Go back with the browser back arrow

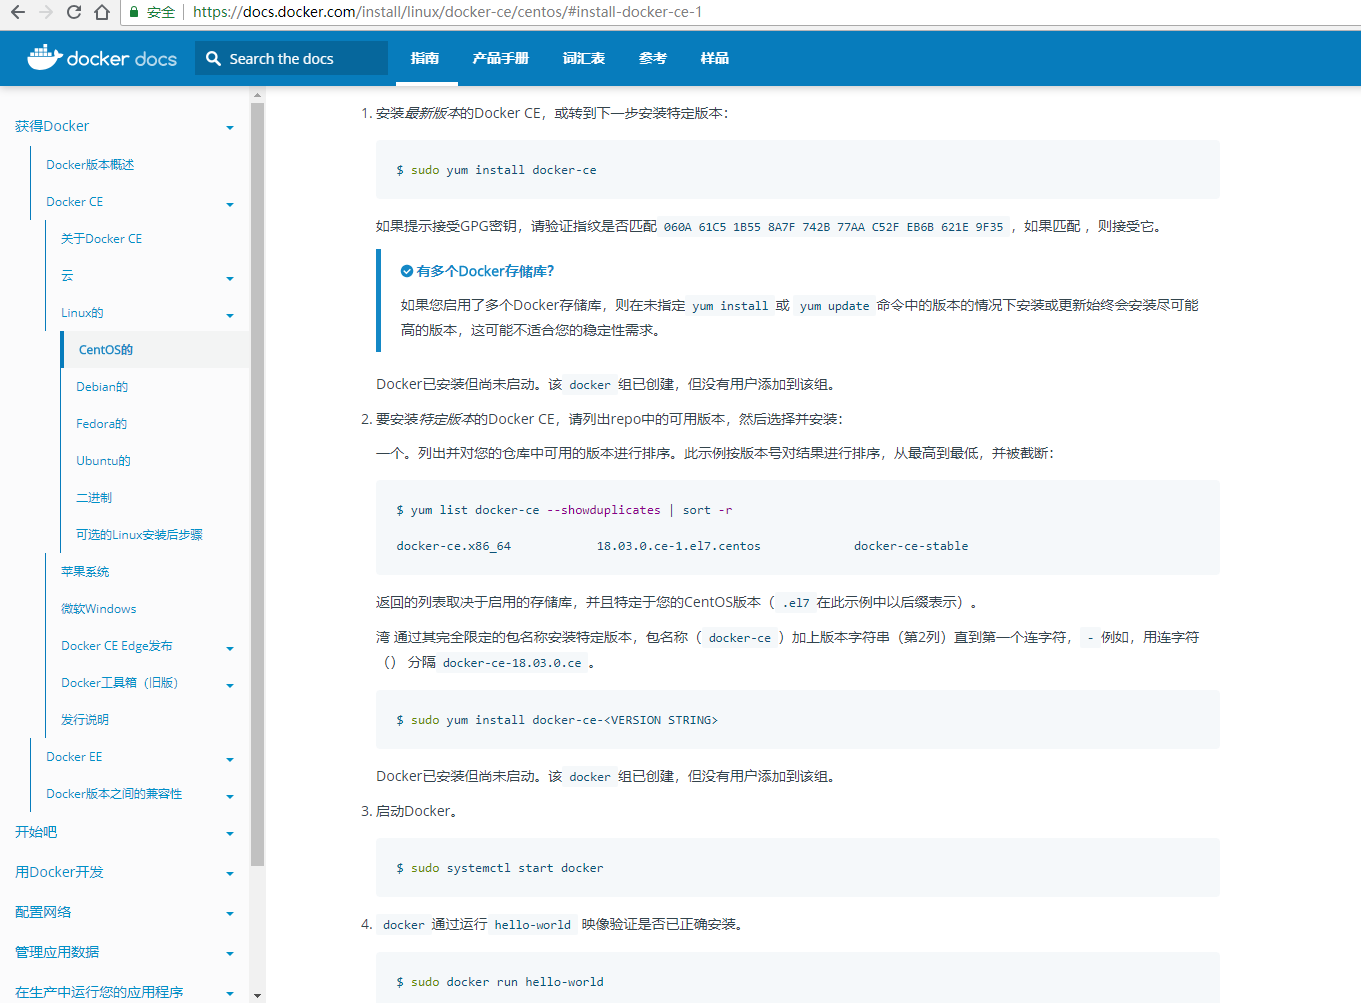click(x=17, y=12)
